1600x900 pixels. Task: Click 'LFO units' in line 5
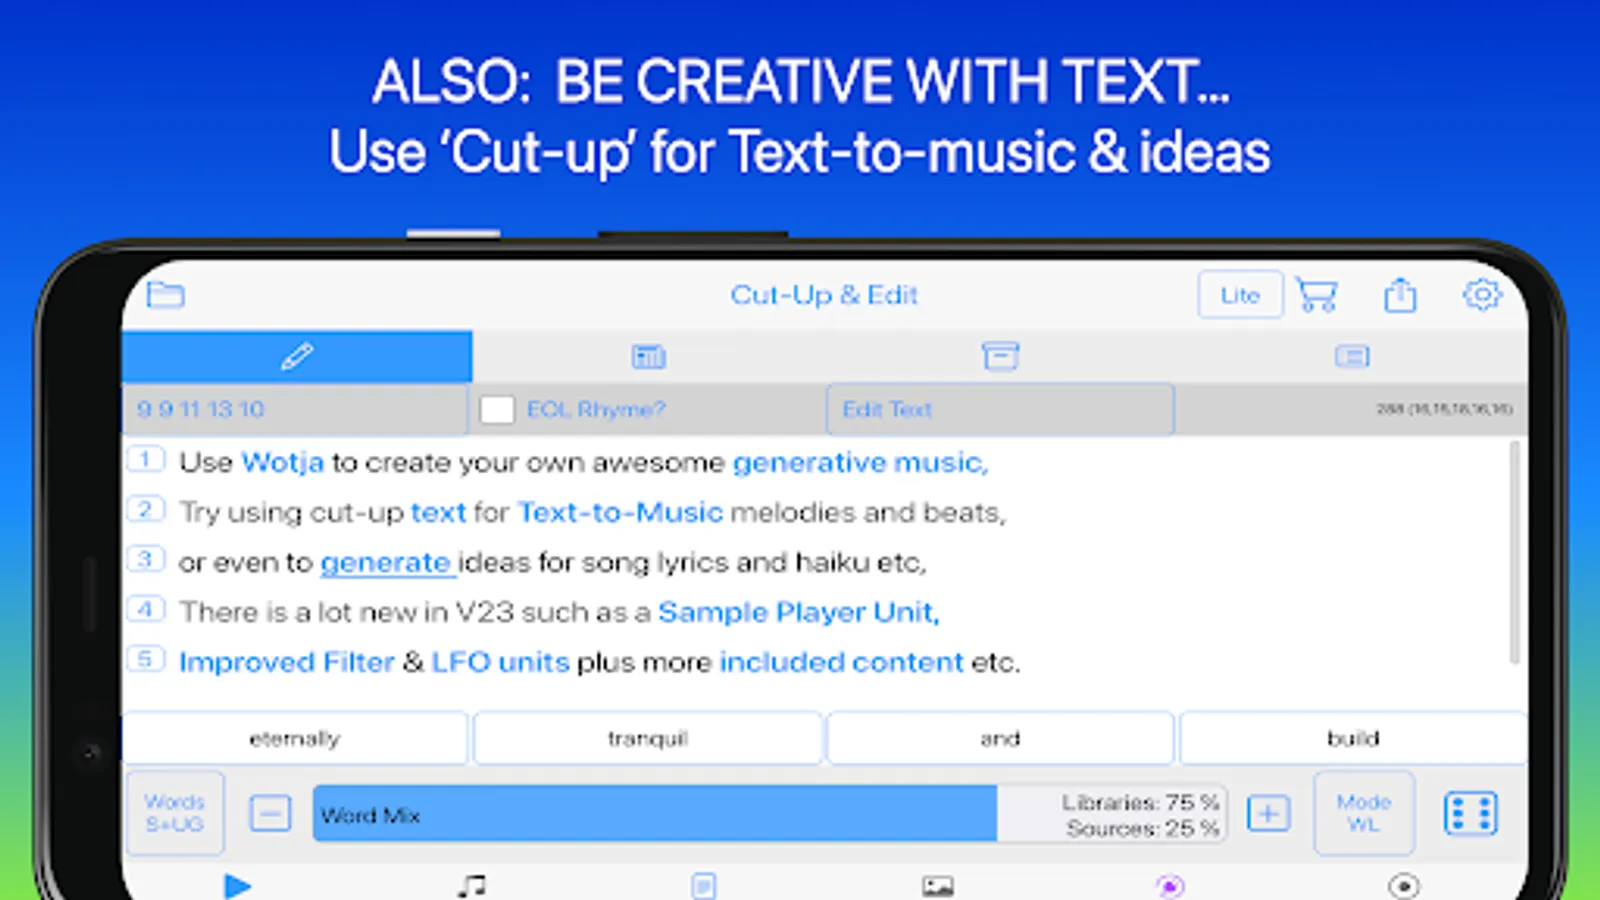pos(500,662)
